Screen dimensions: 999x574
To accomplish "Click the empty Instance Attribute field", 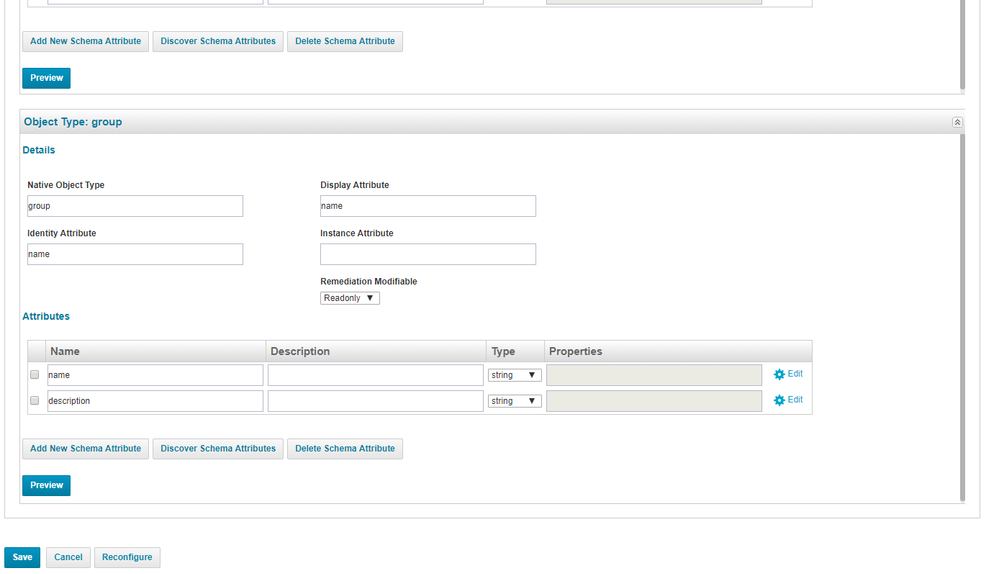I will click(x=428, y=254).
